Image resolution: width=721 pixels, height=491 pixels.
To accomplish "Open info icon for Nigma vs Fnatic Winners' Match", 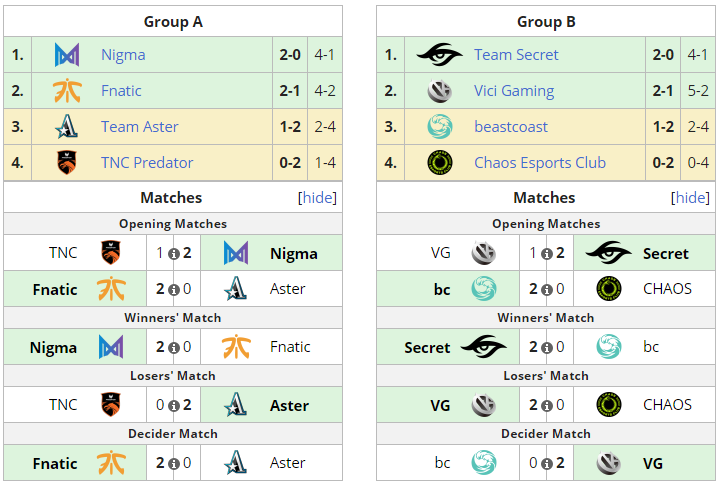I will pyautogui.click(x=173, y=348).
